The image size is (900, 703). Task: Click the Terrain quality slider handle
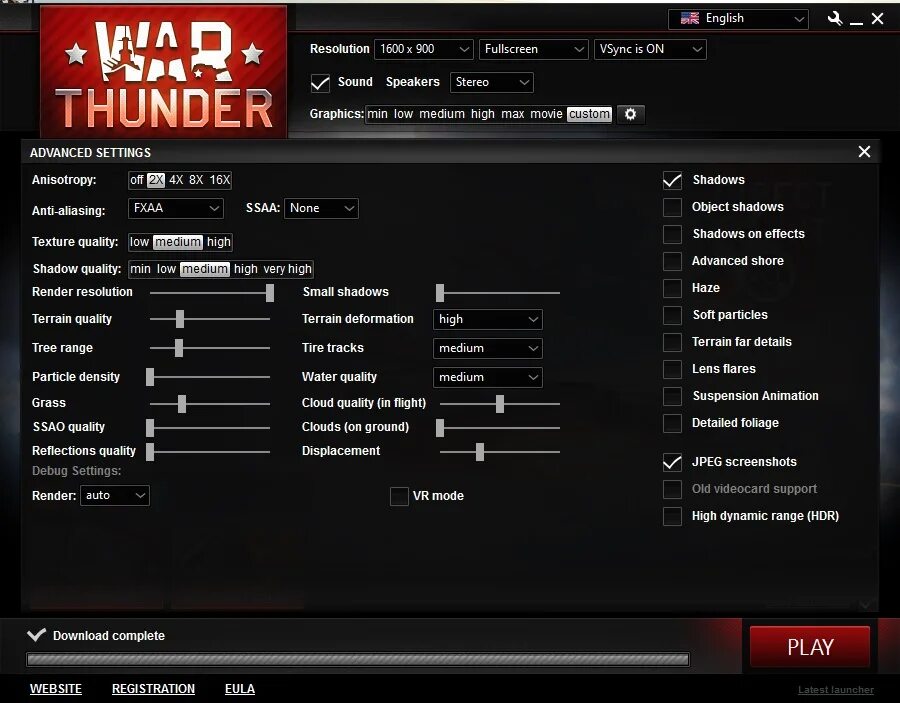click(180, 319)
